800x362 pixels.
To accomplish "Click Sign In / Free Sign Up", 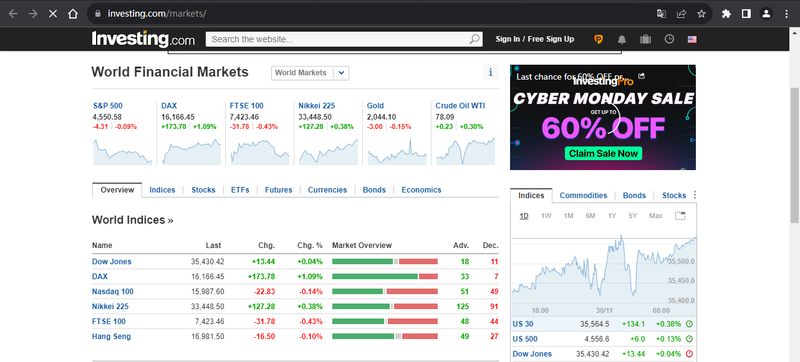I will pyautogui.click(x=535, y=39).
